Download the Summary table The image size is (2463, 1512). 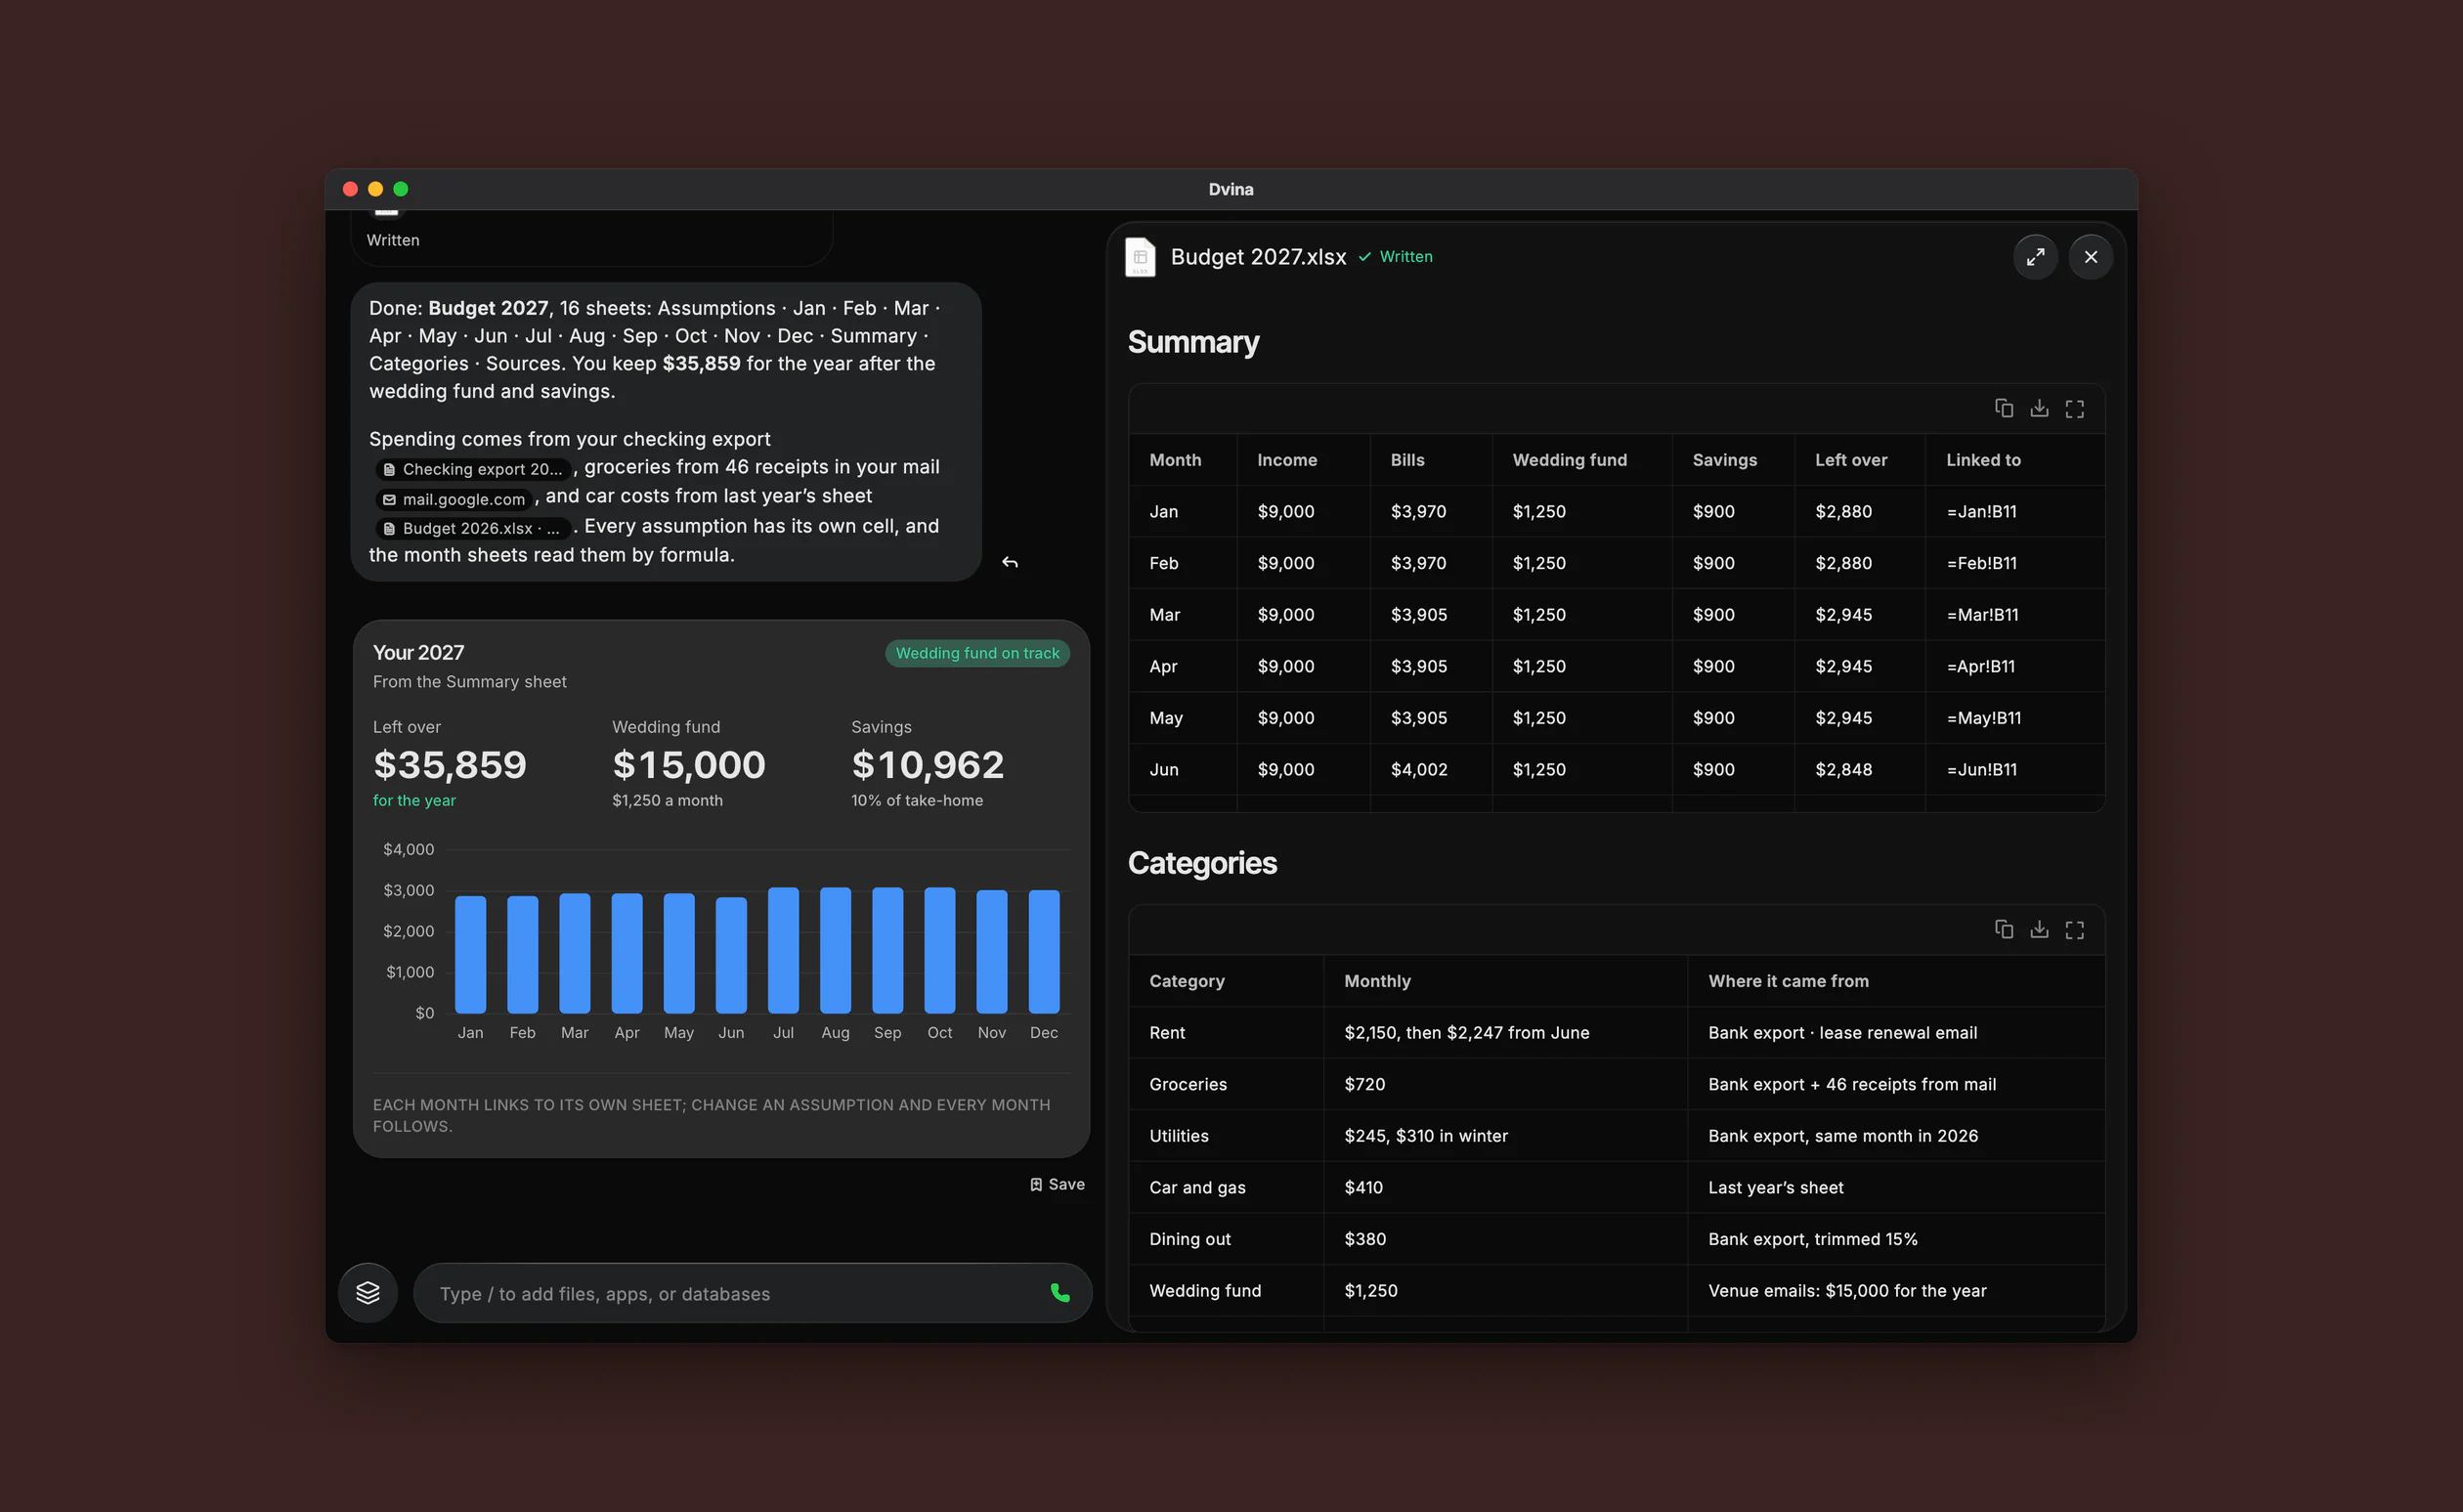2039,408
